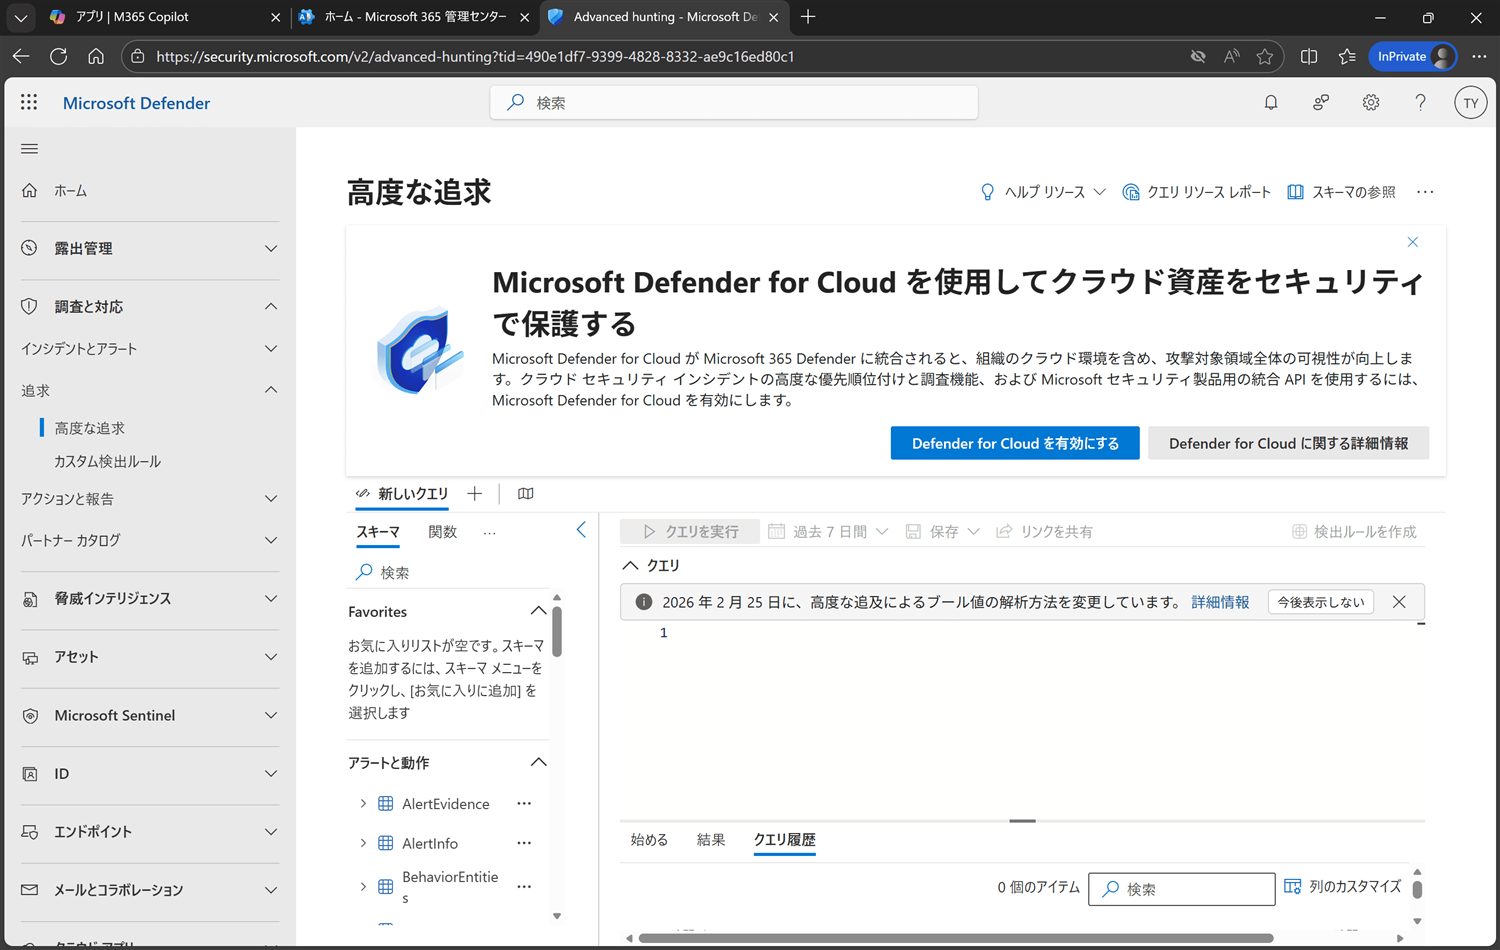Open the ellipsis next to 関数 tab
1500x950 pixels.
pyautogui.click(x=489, y=533)
